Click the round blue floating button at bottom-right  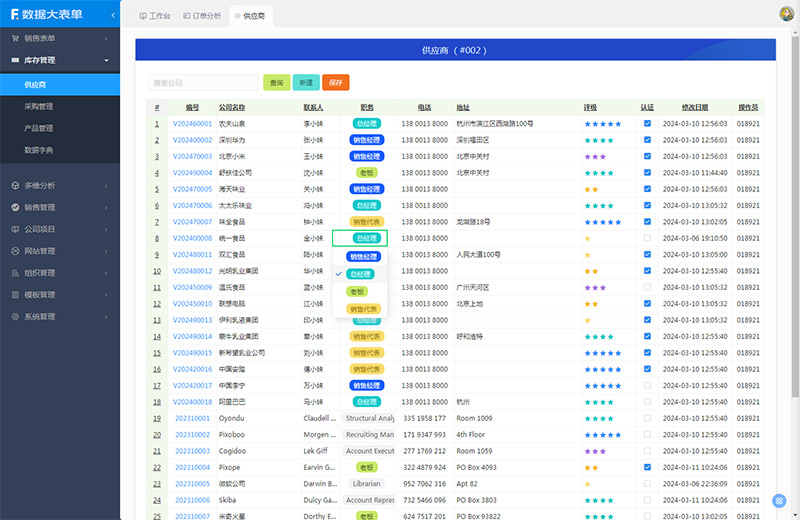779,501
